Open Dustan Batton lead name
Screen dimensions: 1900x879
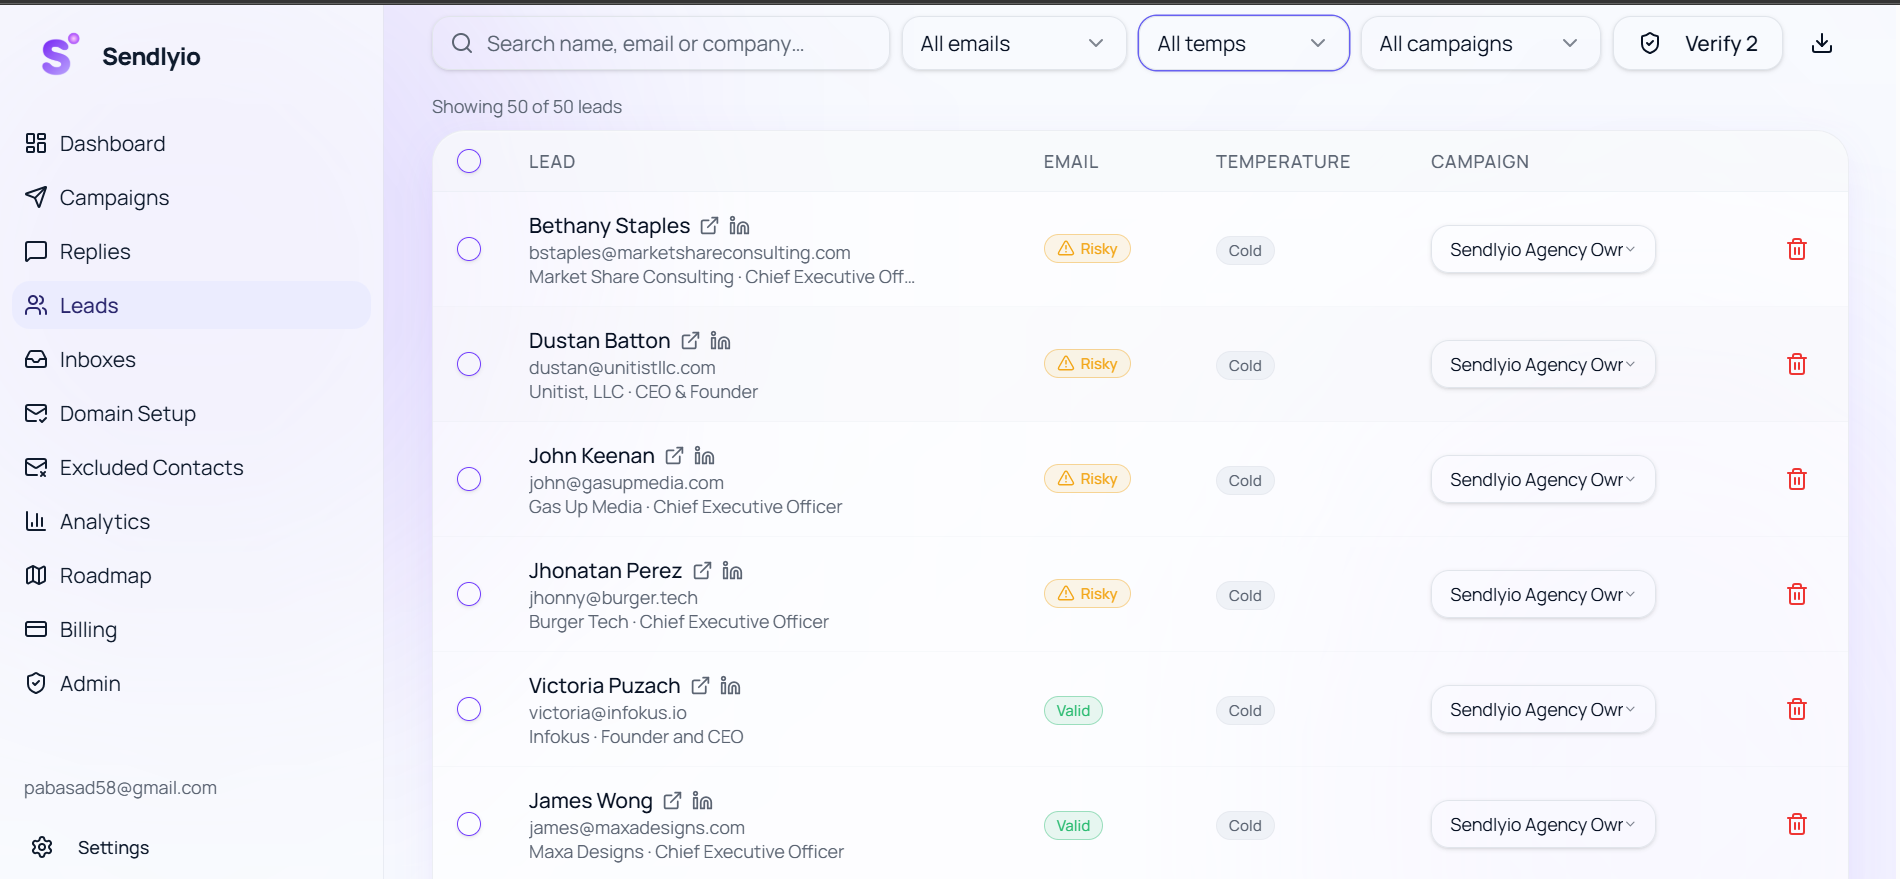point(599,341)
